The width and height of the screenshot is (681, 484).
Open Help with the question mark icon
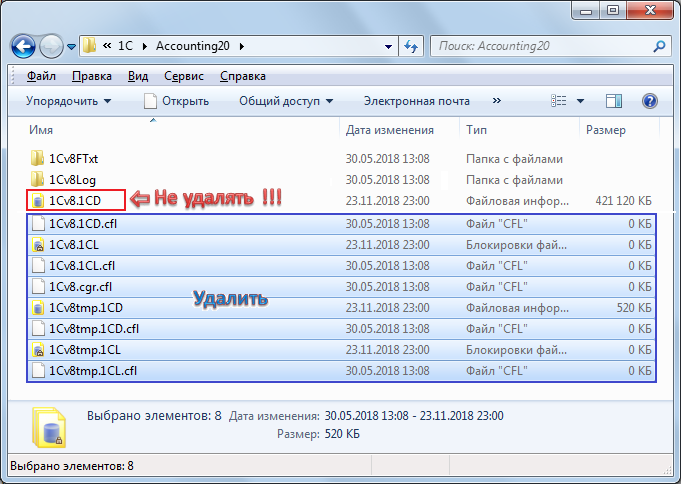(x=649, y=101)
